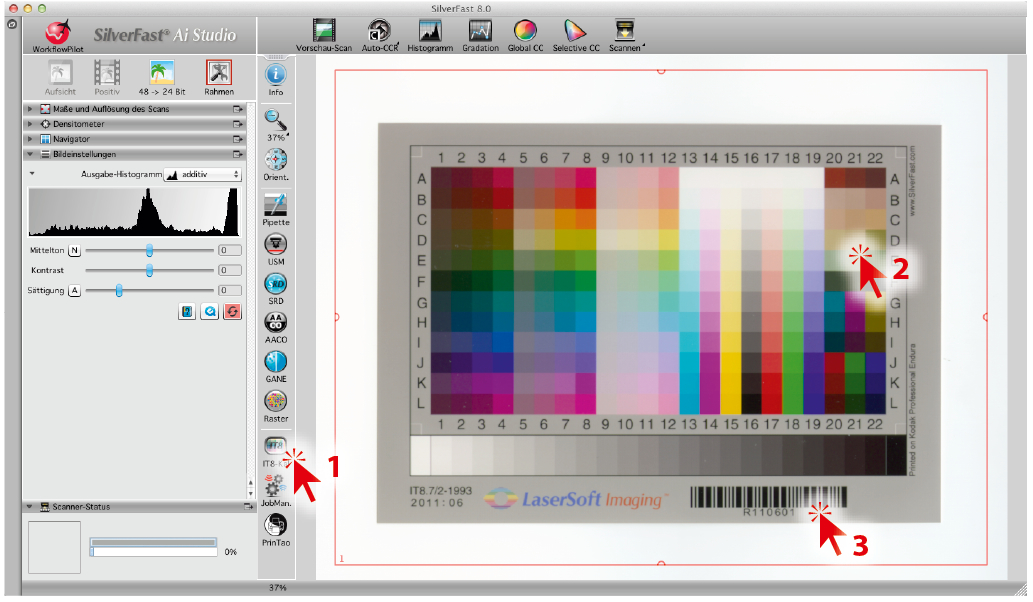Click the 48 -> 24 Bit icon
Image resolution: width=1033 pixels, height=602 pixels.
click(161, 78)
